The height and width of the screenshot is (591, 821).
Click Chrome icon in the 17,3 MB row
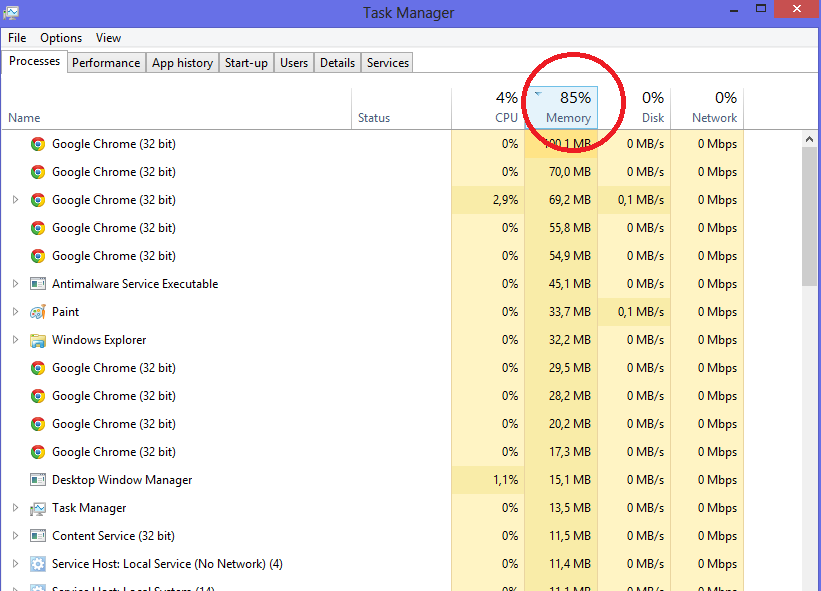click(38, 452)
